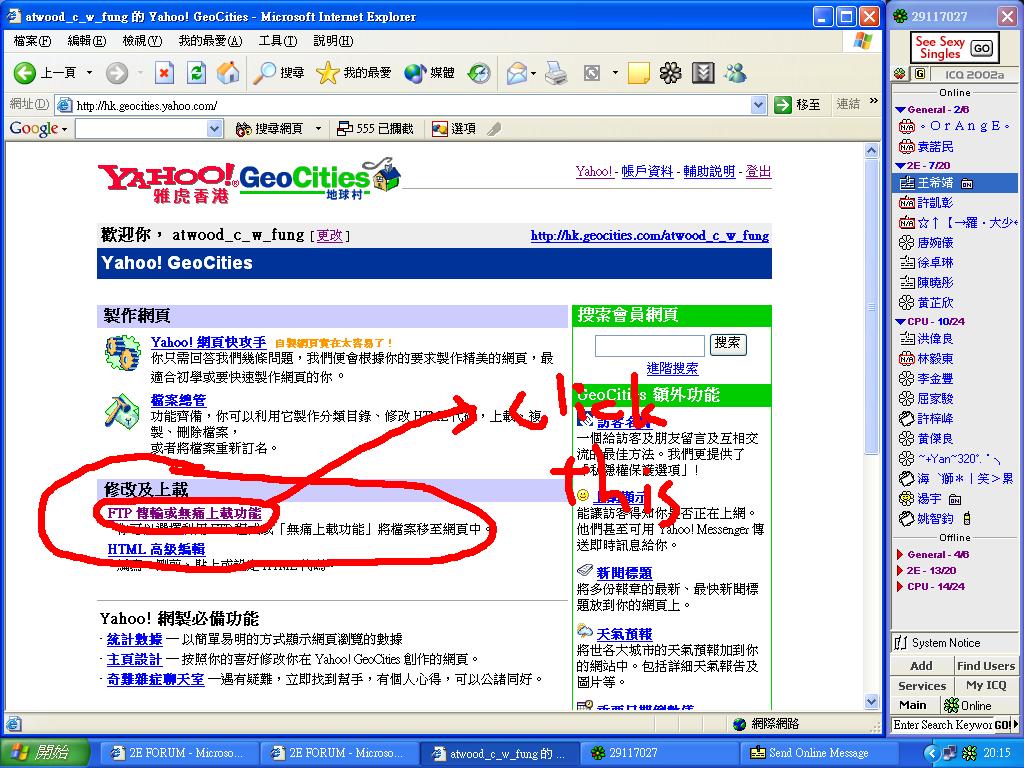Click ICQ Find Users button
1024x768 pixels.
[985, 665]
